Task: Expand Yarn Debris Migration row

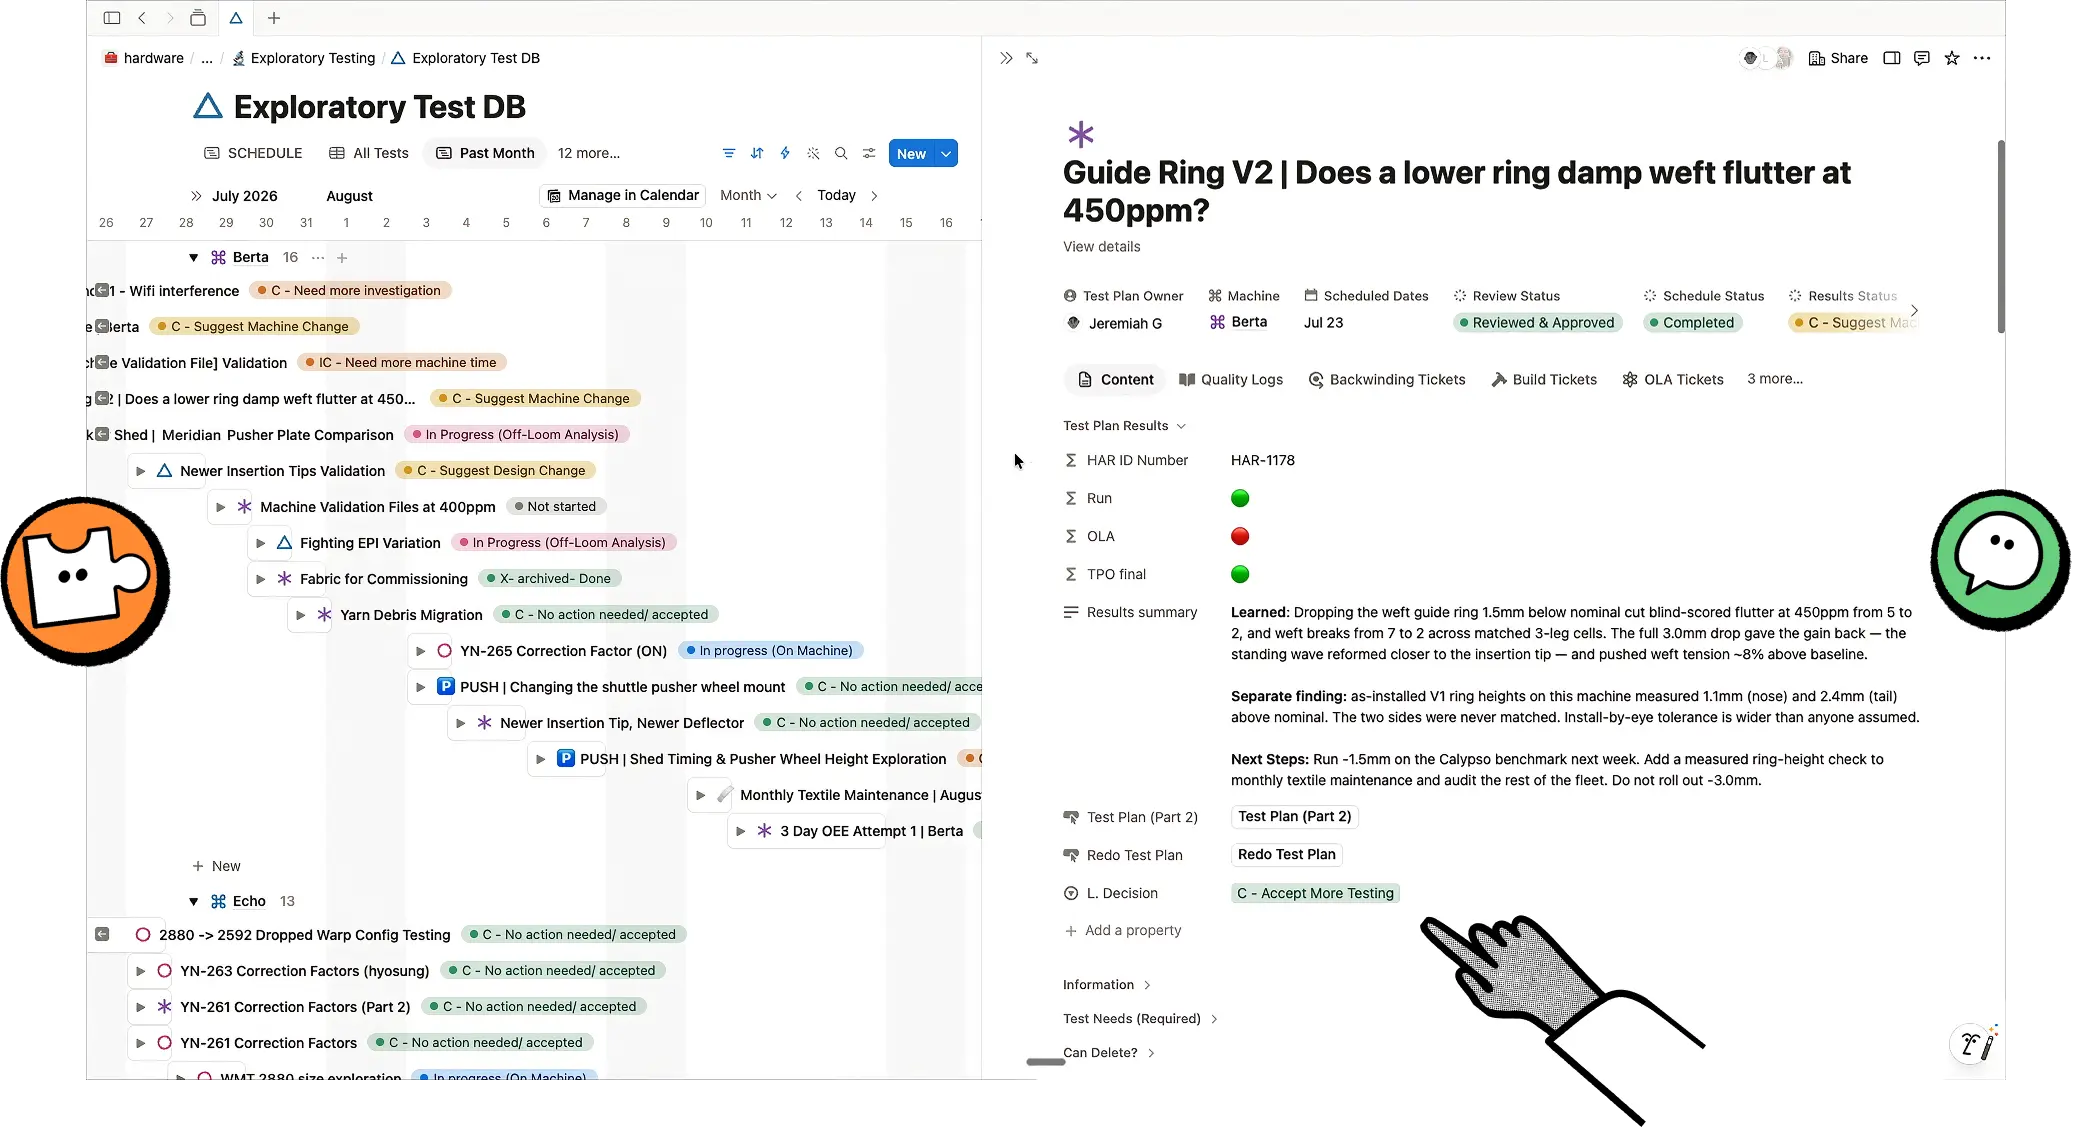Action: 301,615
